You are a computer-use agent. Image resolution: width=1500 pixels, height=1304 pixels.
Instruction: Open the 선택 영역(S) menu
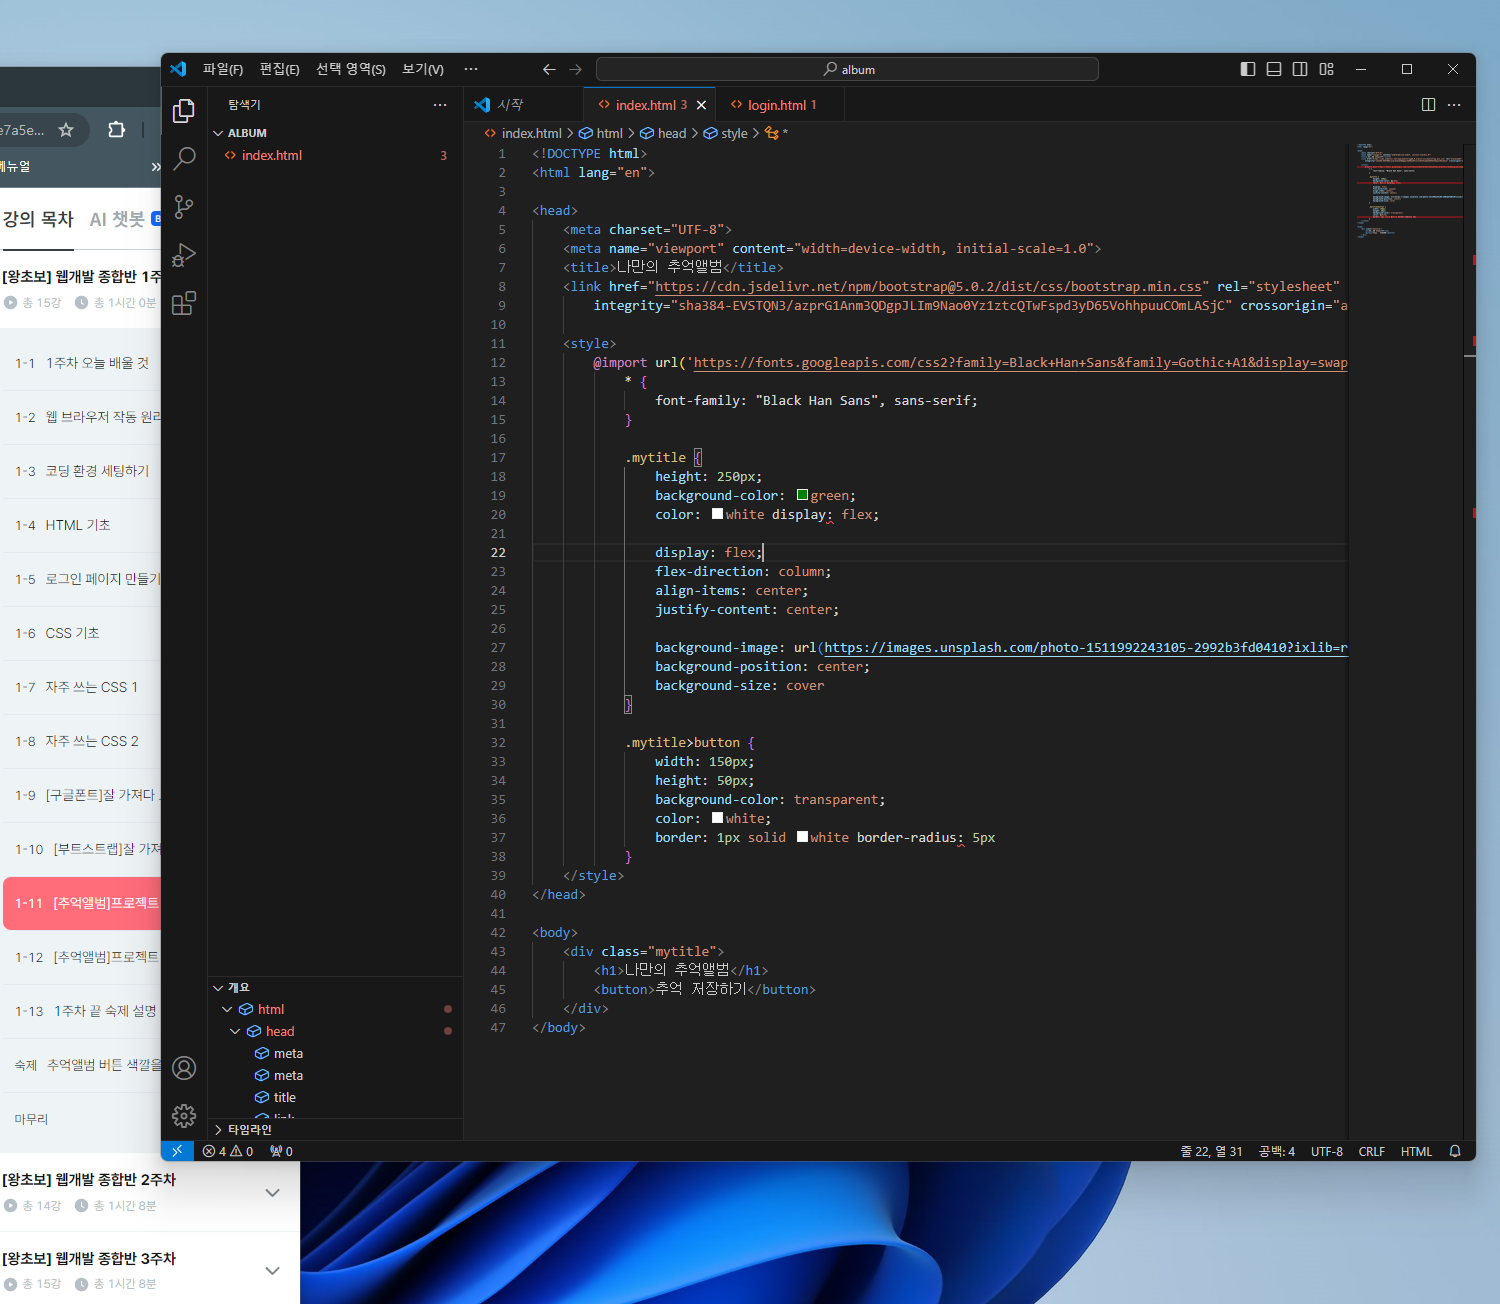coord(351,69)
